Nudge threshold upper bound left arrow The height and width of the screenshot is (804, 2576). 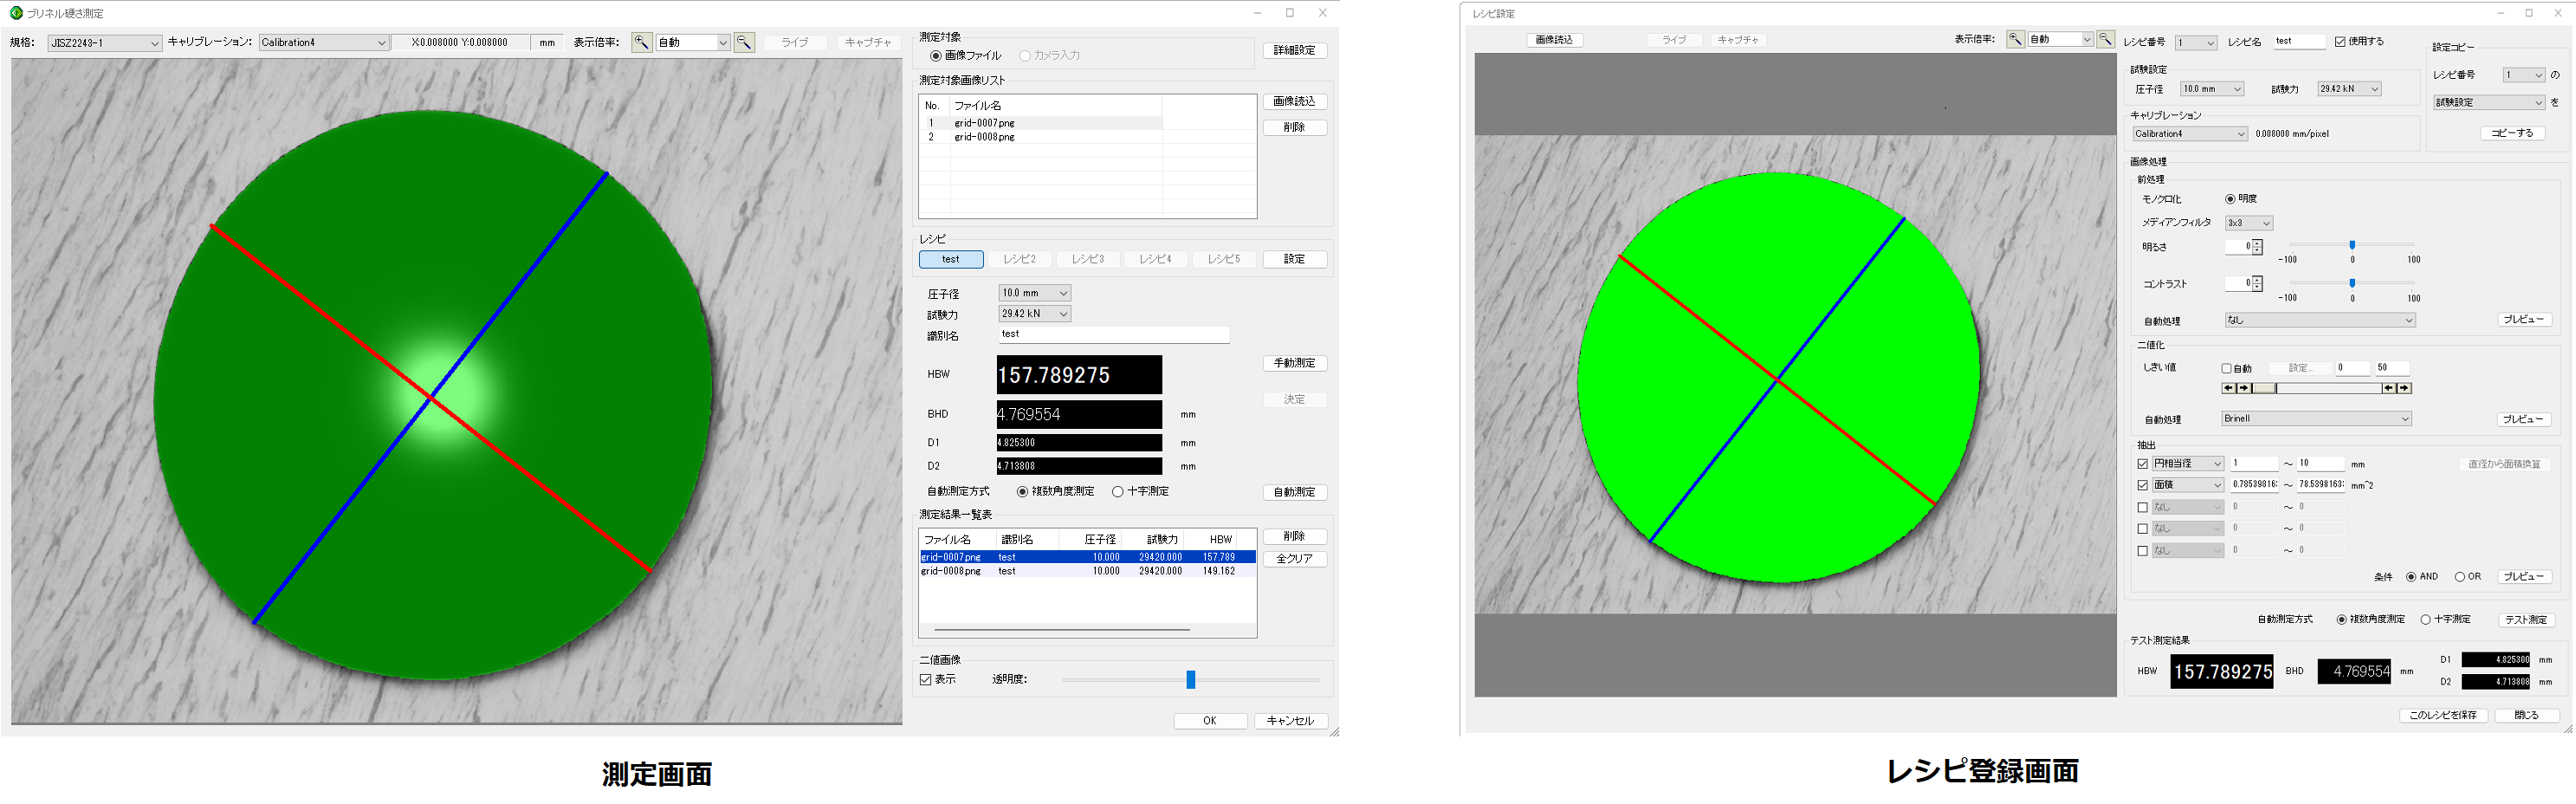tap(2388, 388)
